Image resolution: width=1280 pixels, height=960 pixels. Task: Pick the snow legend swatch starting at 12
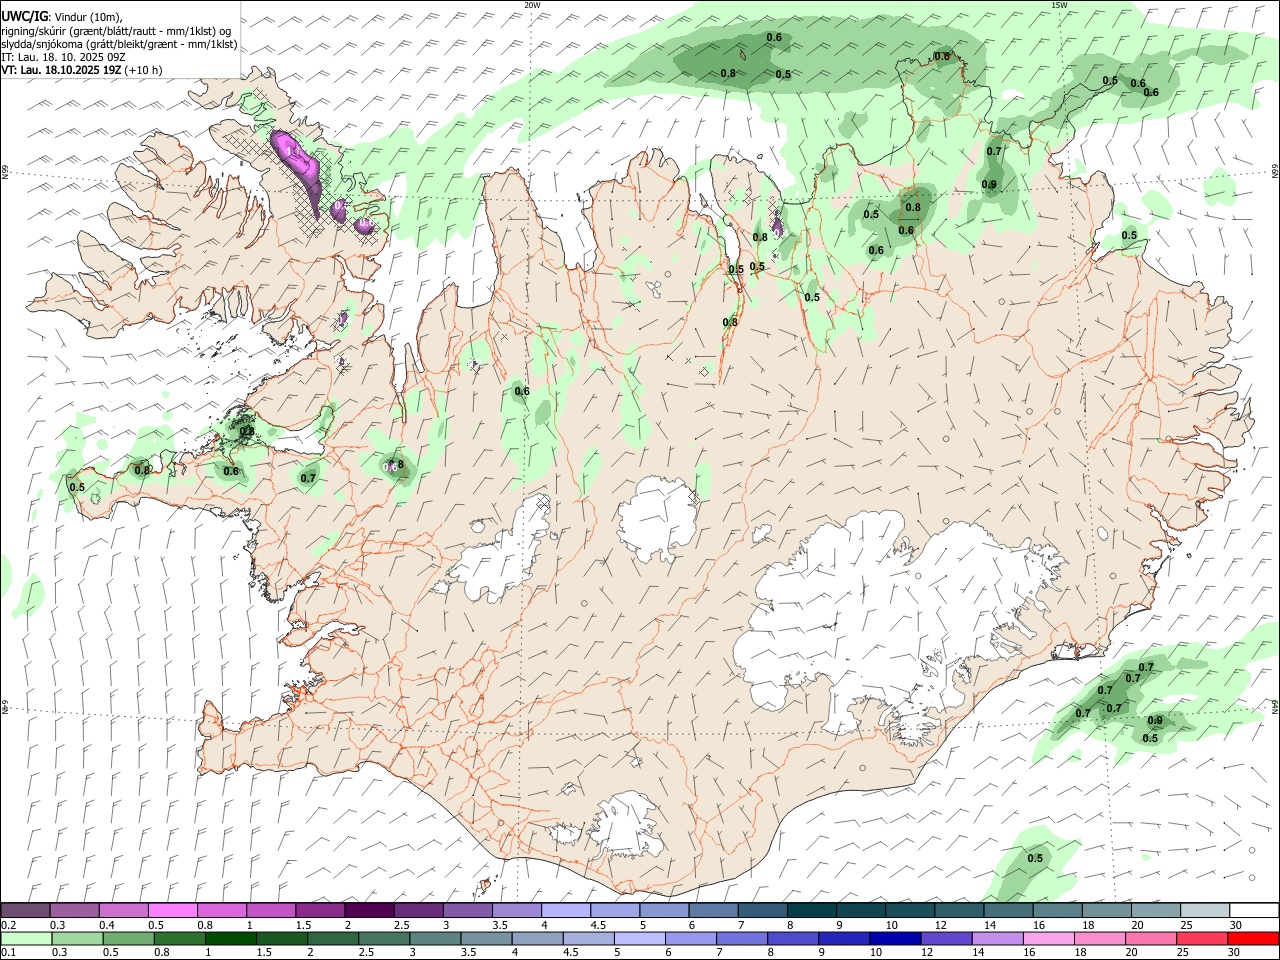(x=959, y=910)
